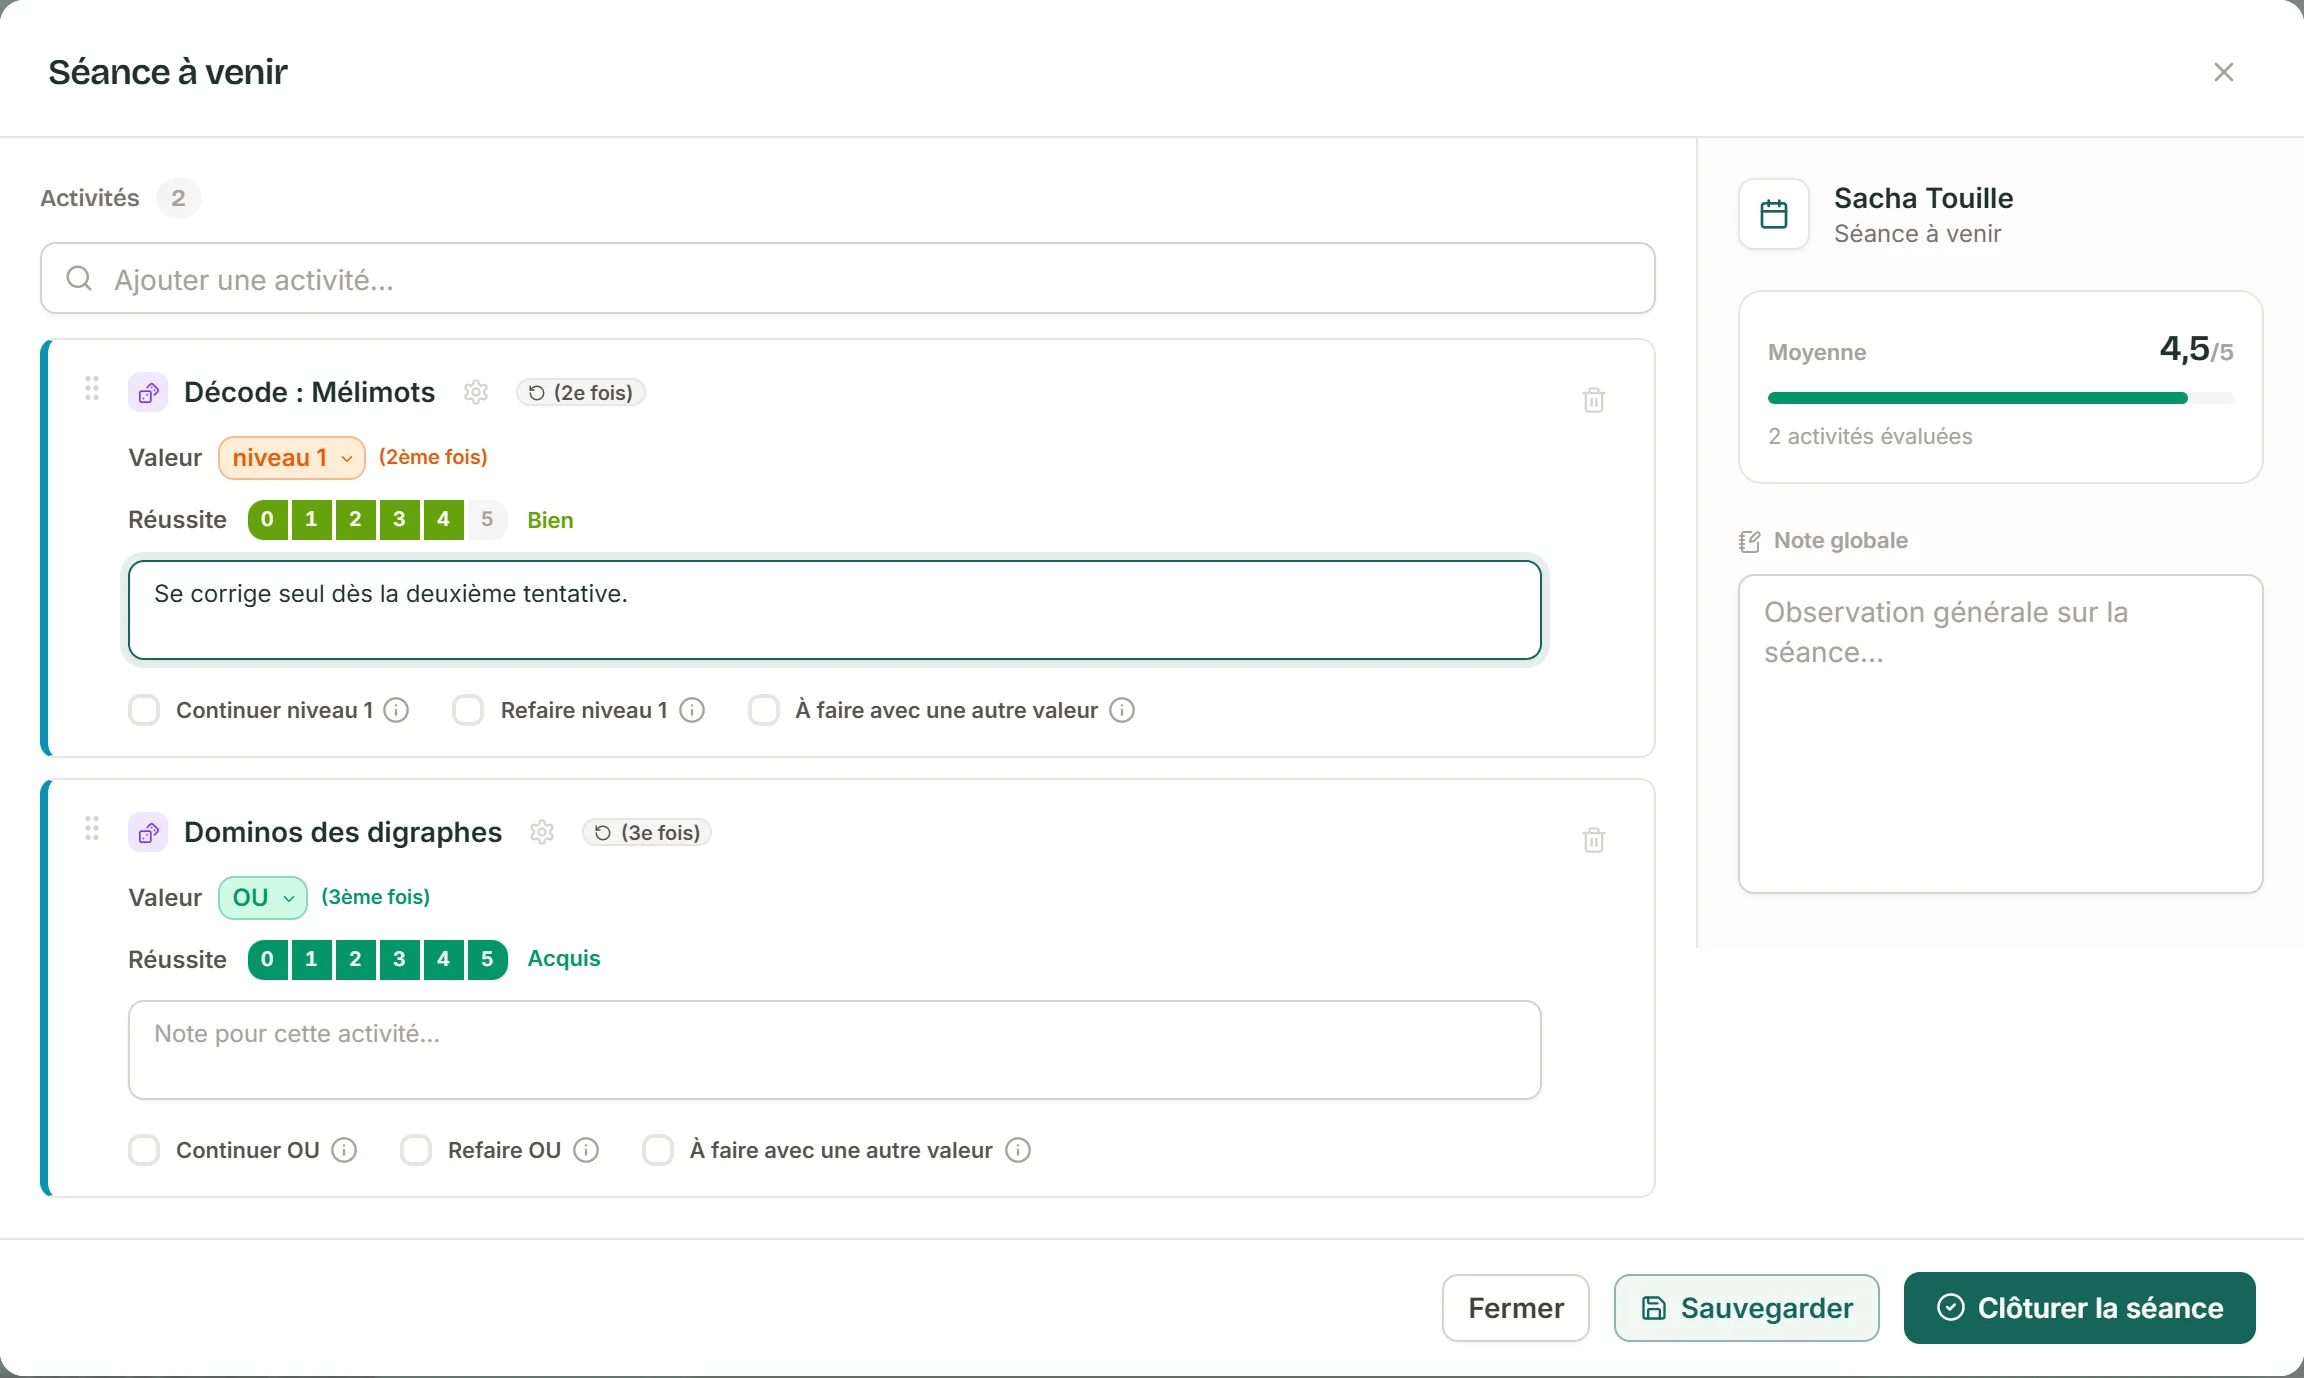Check Continuer OU
Screen dimensions: 2304x1378
[x=144, y=1150]
